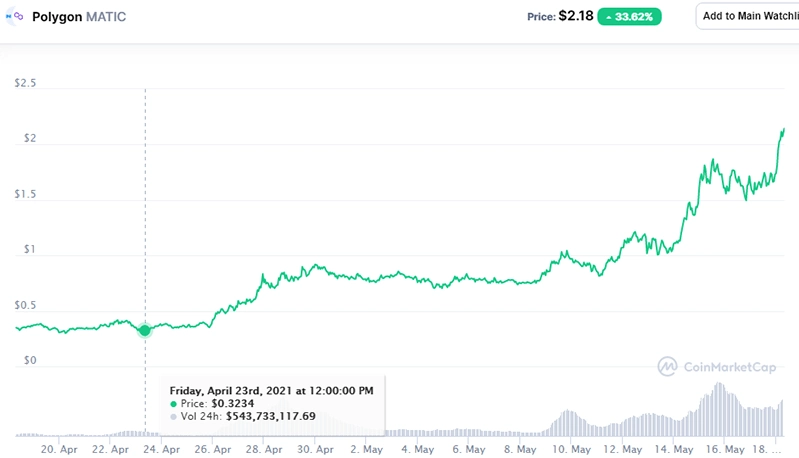The height and width of the screenshot is (458, 799).
Task: Click the 26. Apr date label
Action: (212, 449)
